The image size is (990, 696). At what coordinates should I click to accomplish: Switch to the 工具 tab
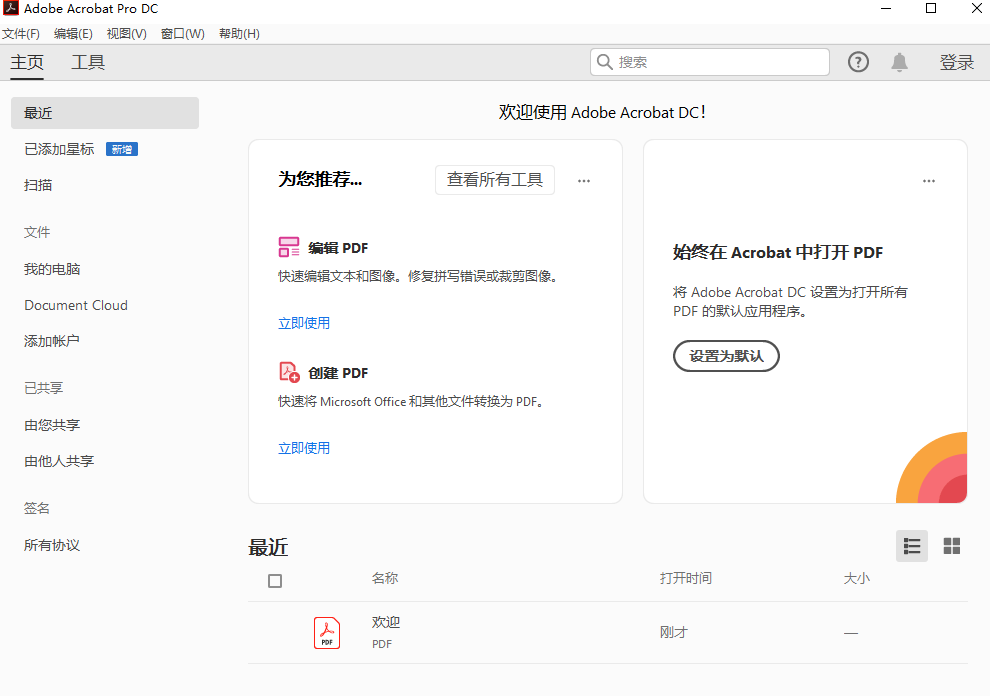88,62
